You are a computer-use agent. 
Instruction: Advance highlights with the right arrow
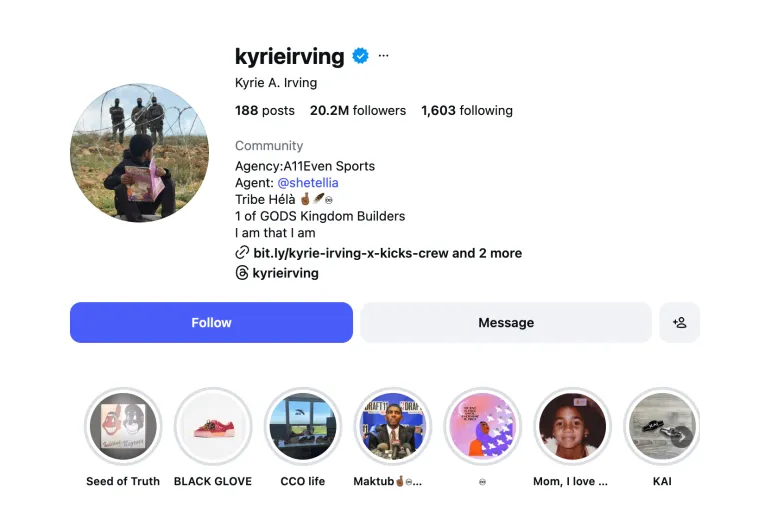pyautogui.click(x=682, y=436)
